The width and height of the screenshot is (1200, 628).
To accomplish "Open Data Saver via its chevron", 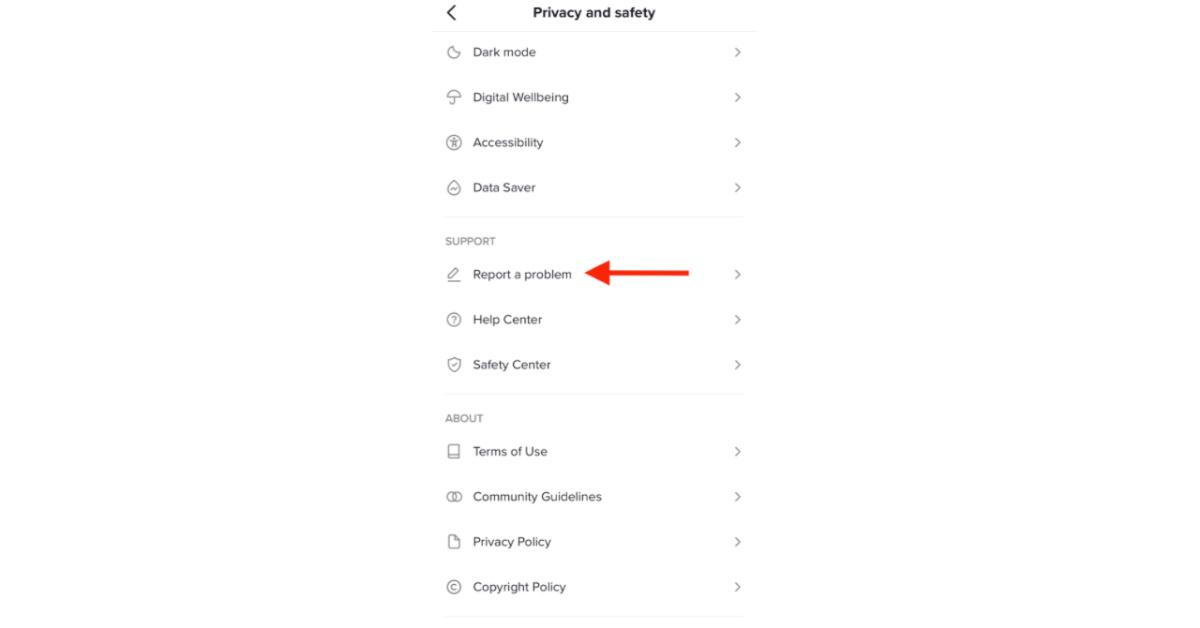I will pyautogui.click(x=737, y=187).
